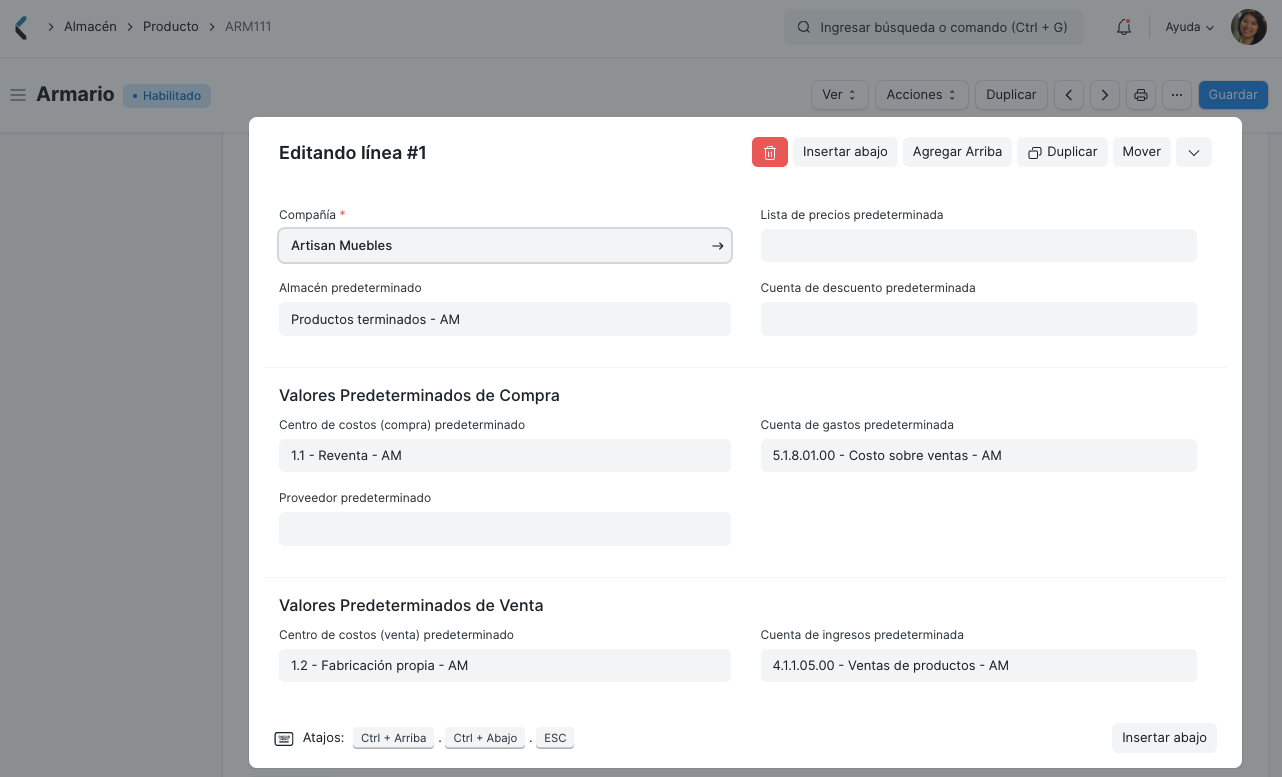Click the Valores Predeterminados de Venta heading

(x=411, y=606)
